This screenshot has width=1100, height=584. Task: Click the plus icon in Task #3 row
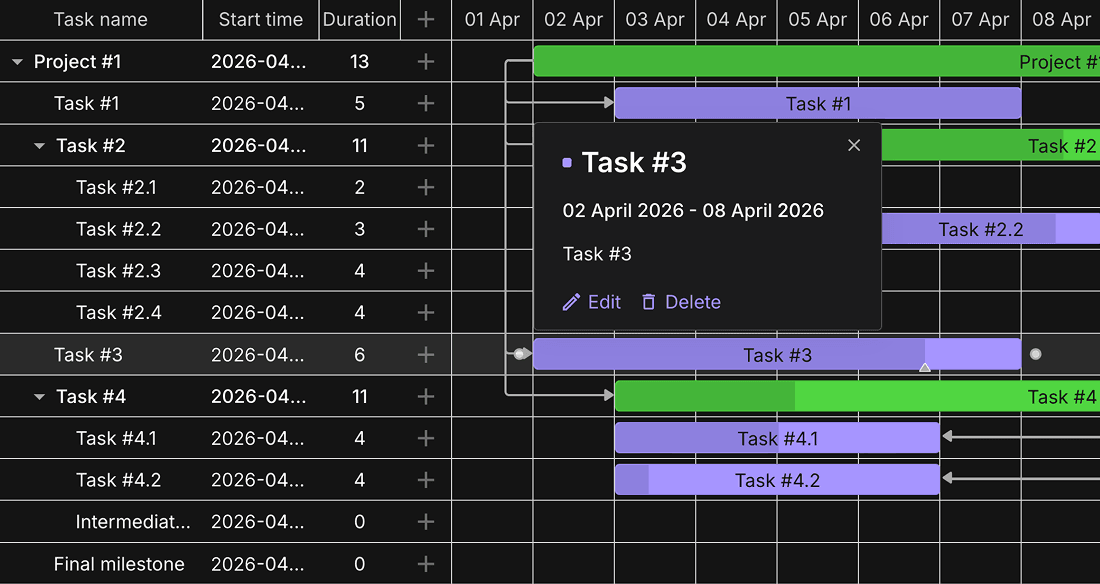pos(426,354)
